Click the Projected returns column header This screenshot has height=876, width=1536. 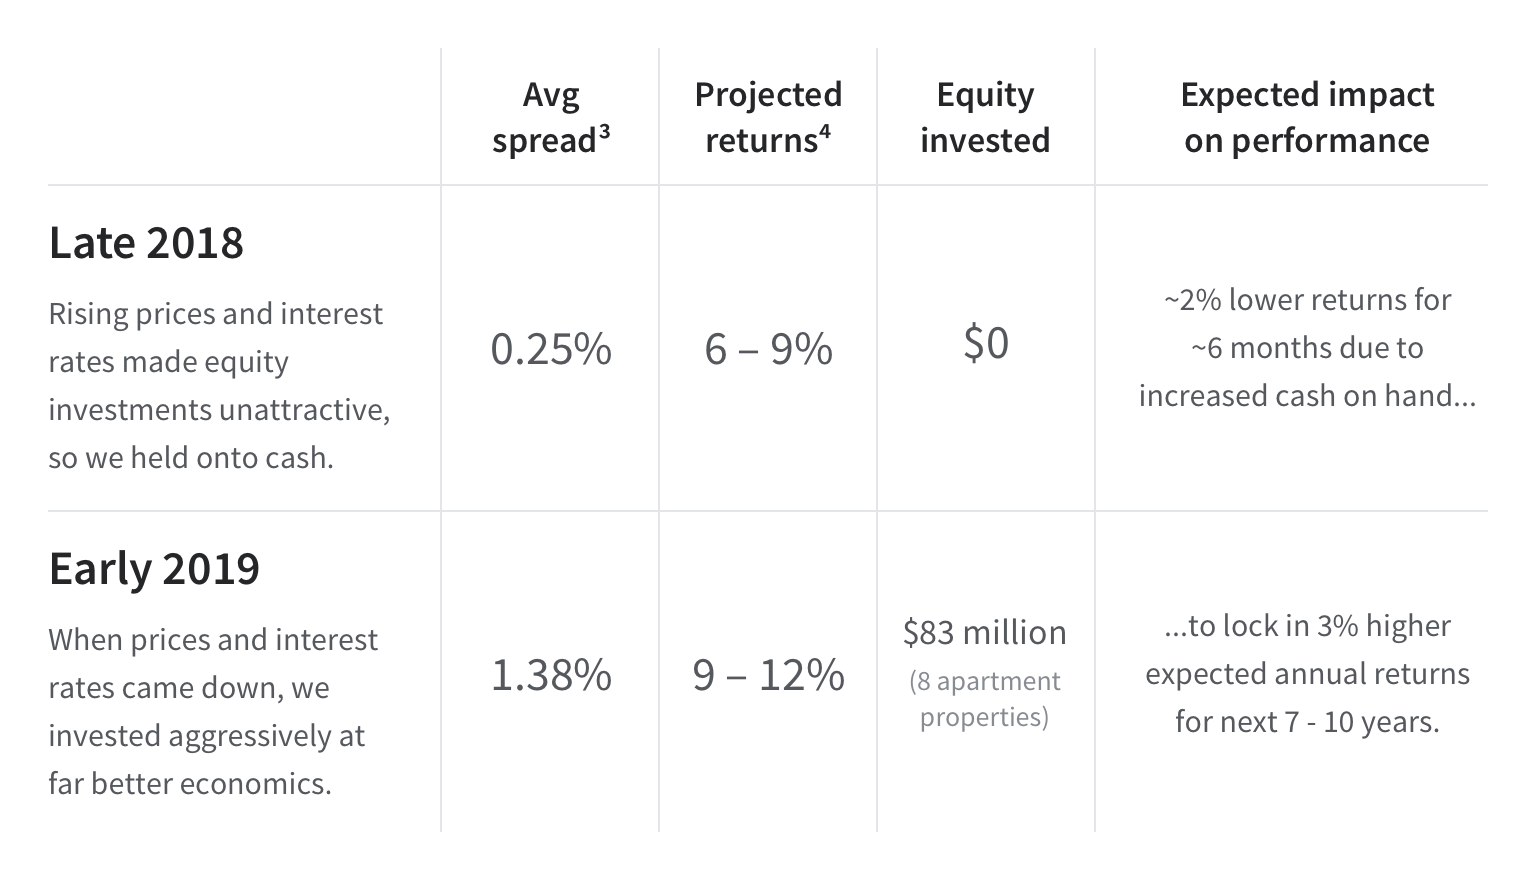pyautogui.click(x=768, y=117)
